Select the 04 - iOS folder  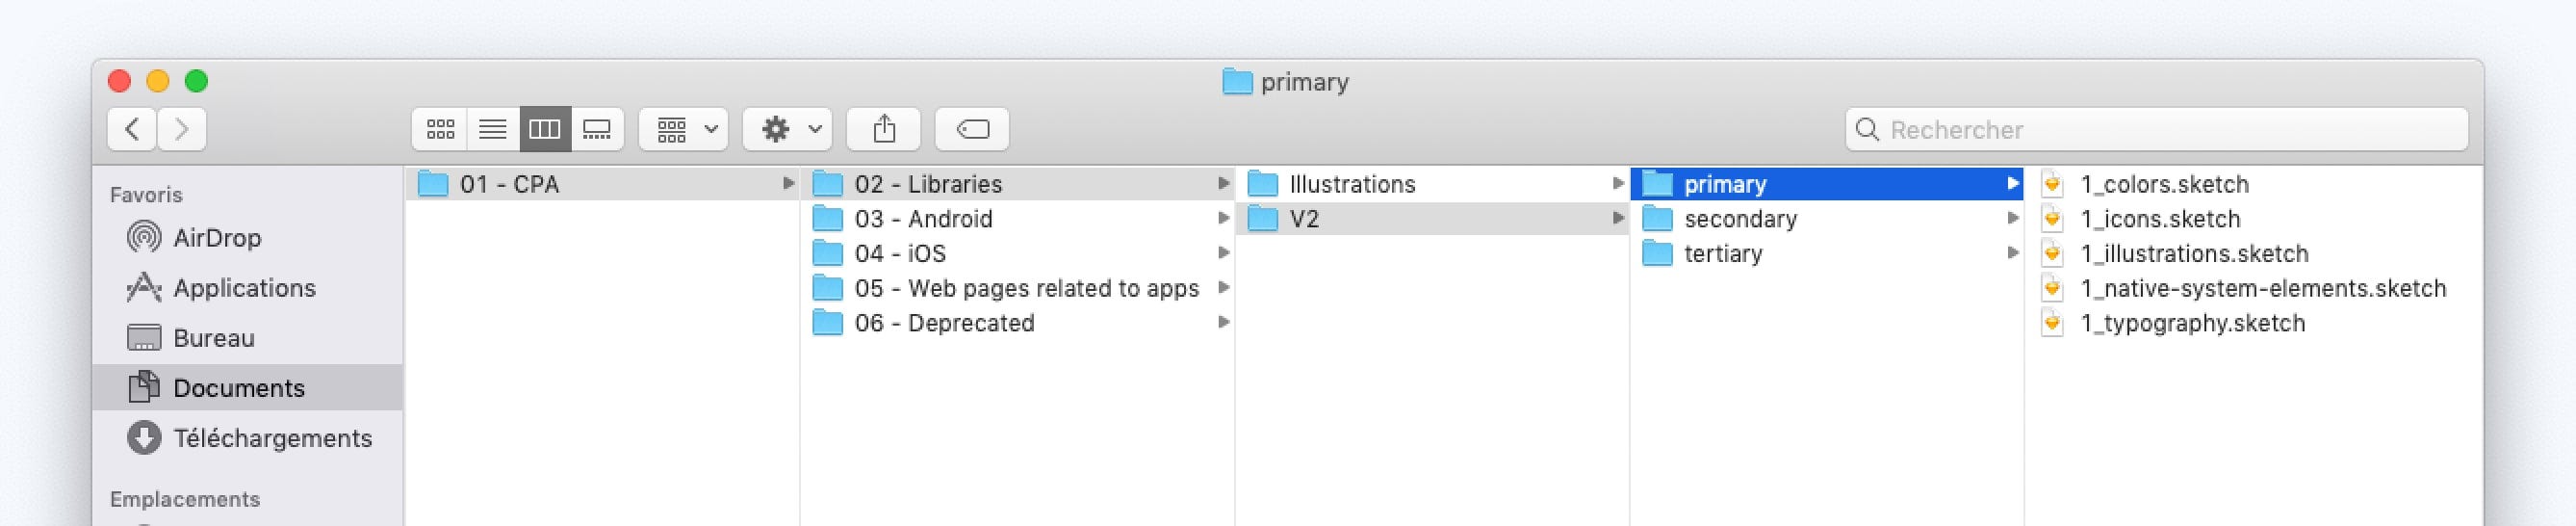tap(1018, 254)
